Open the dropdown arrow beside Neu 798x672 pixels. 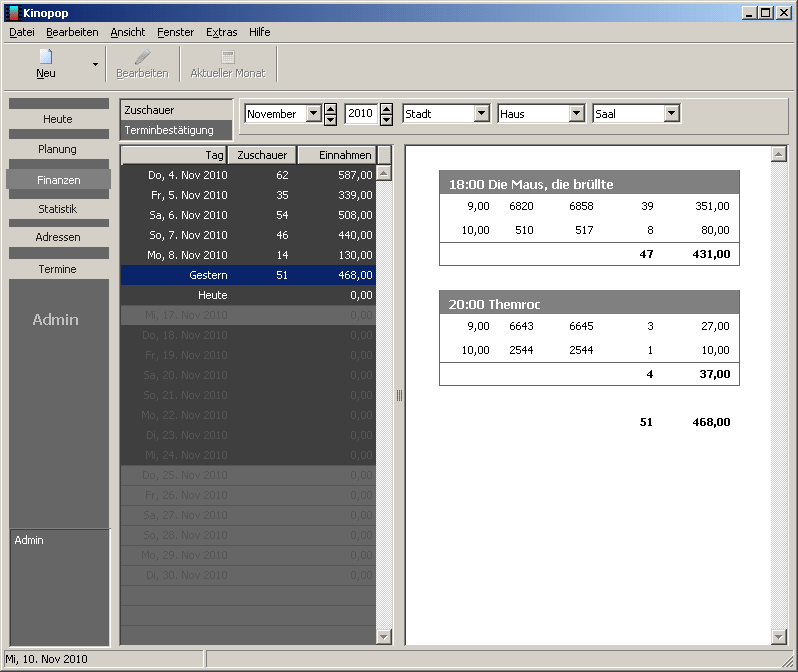click(x=96, y=64)
